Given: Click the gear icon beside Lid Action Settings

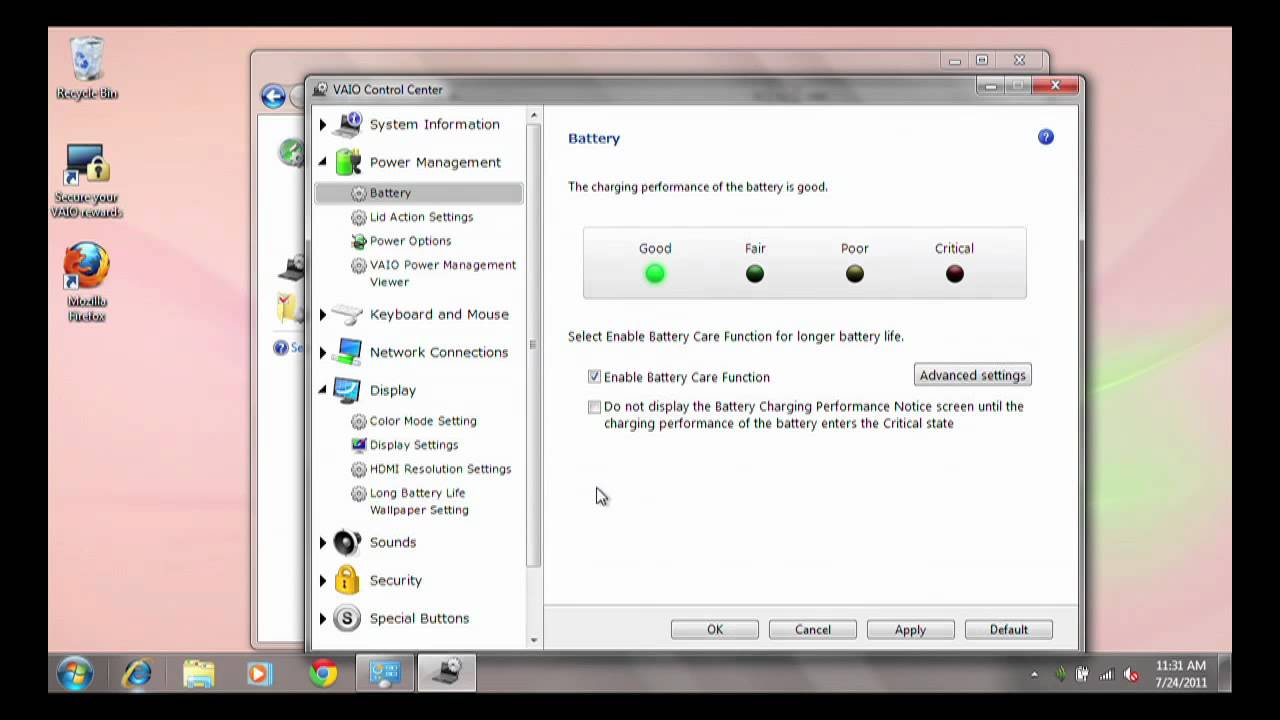Looking at the screenshot, I should [x=359, y=217].
